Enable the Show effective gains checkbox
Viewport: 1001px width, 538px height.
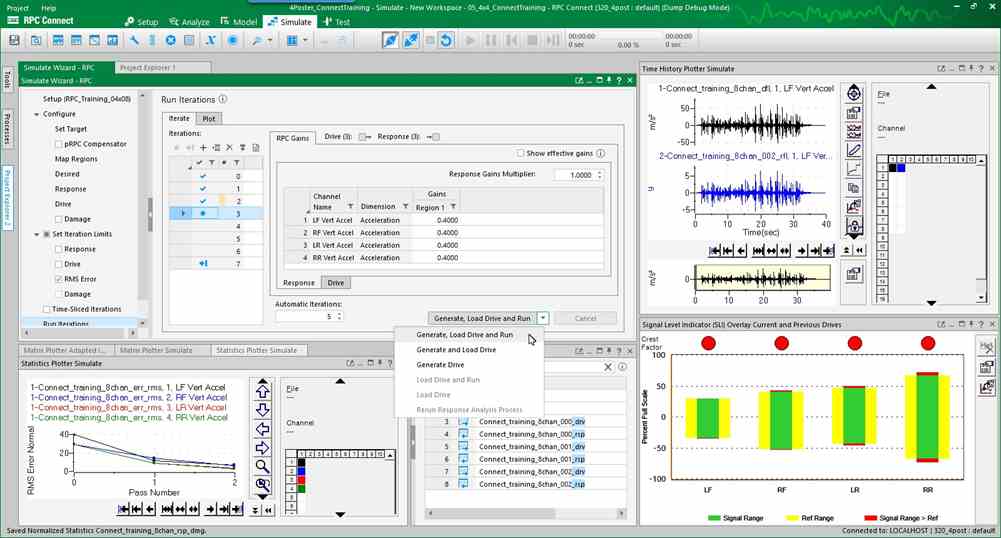click(x=521, y=153)
